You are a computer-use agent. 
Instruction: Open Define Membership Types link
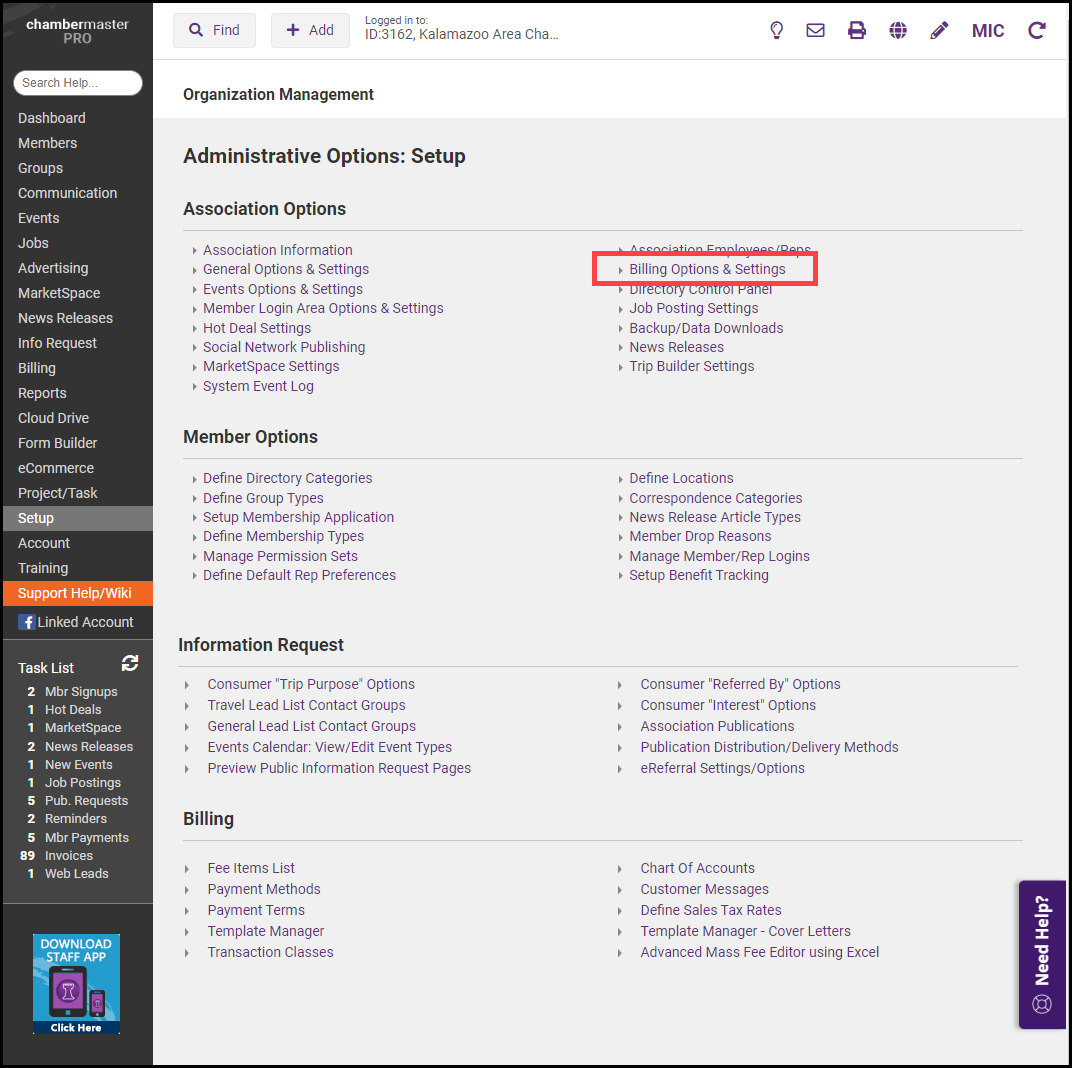click(283, 536)
